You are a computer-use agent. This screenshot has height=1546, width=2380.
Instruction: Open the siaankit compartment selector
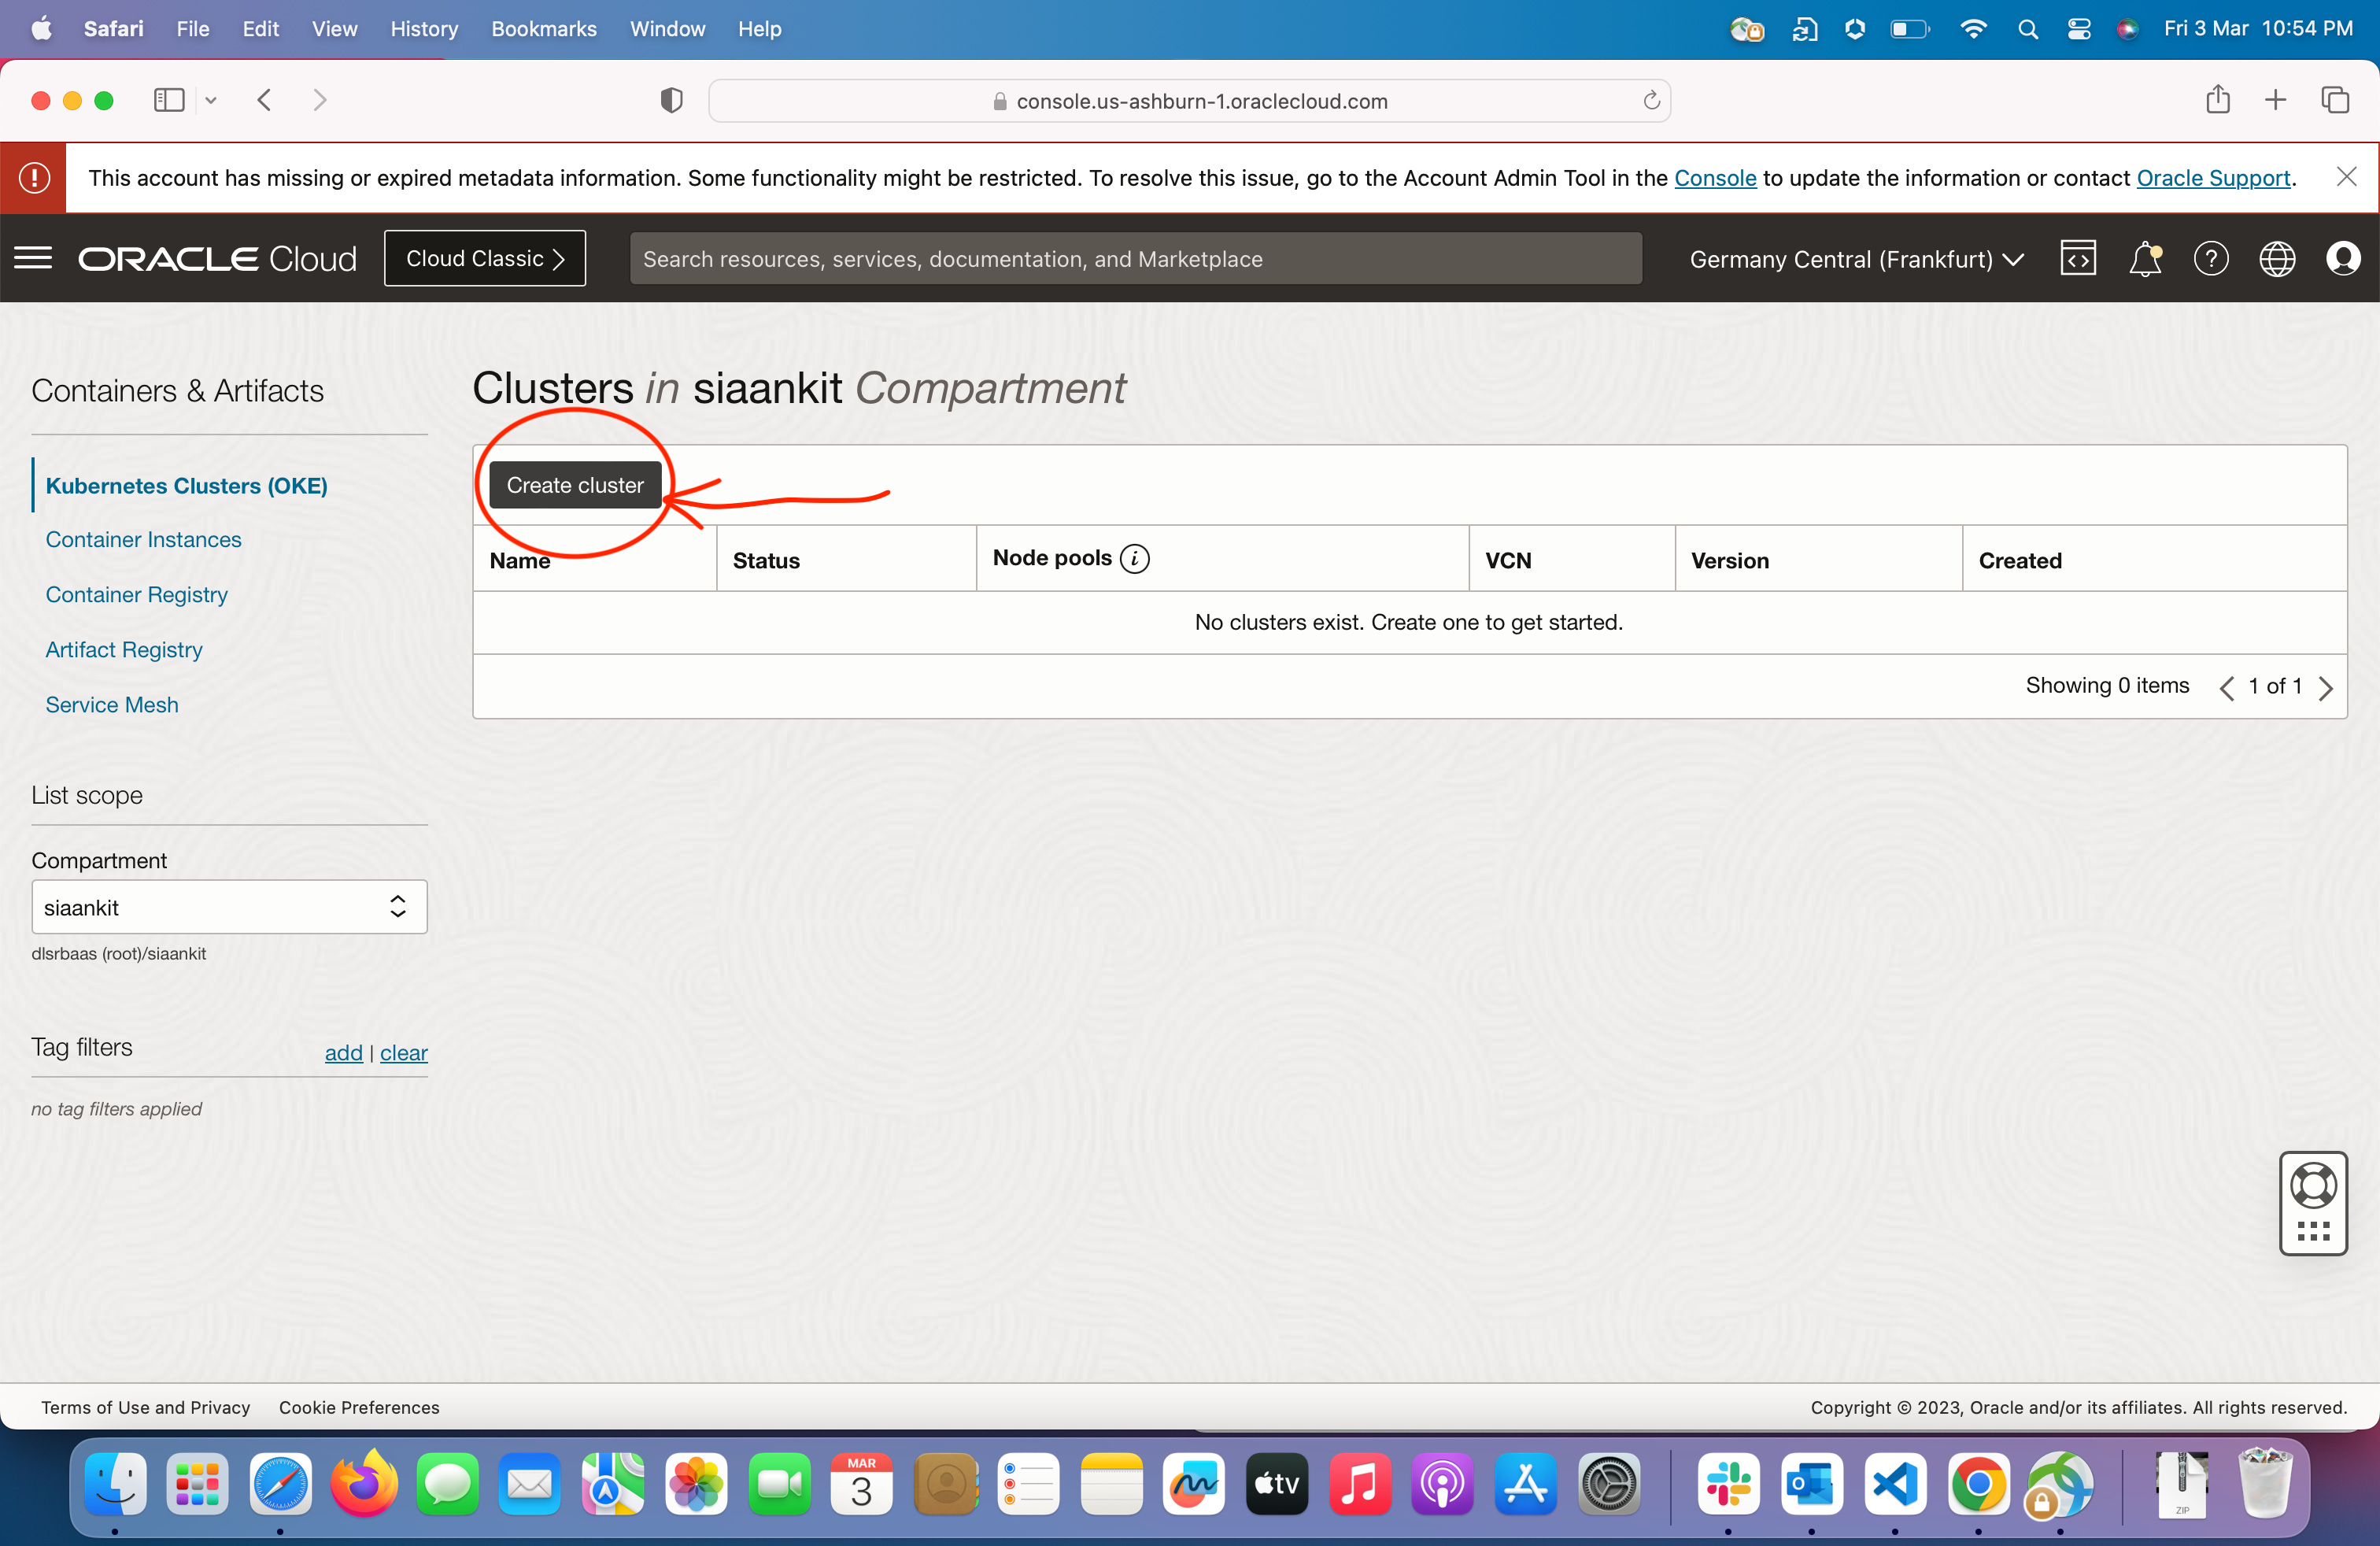(x=229, y=907)
